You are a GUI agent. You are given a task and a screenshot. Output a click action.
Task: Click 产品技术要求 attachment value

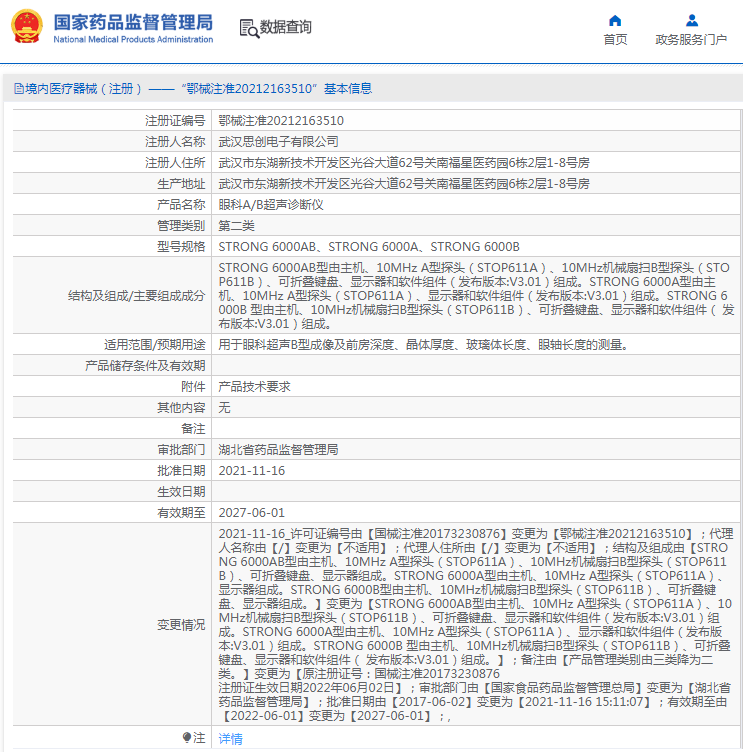click(x=254, y=387)
